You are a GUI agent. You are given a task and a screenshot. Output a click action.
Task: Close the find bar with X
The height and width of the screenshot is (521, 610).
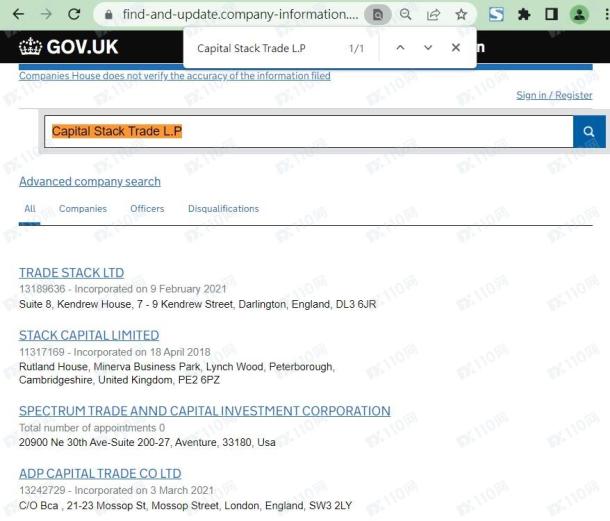456,47
